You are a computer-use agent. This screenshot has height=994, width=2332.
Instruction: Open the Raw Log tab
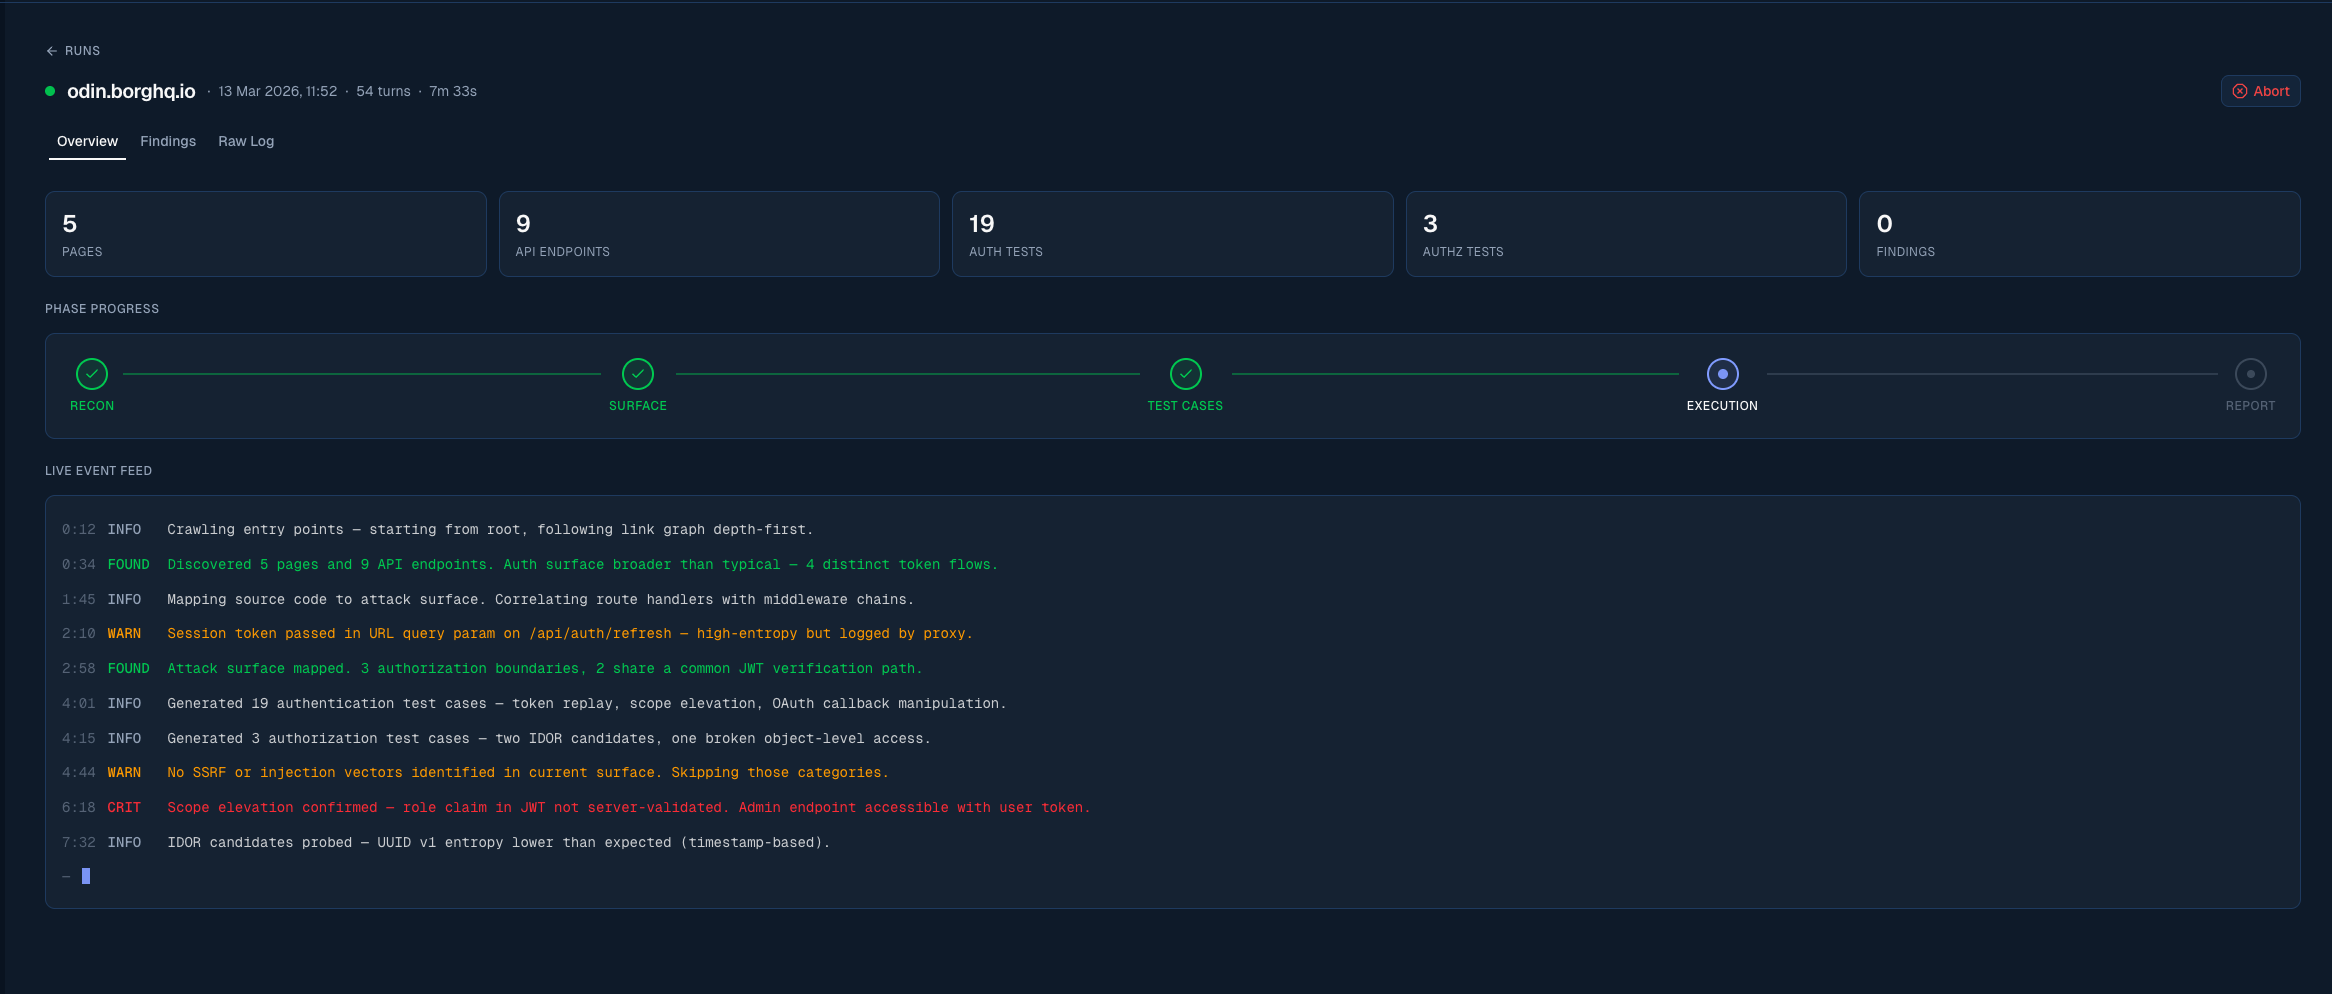coord(246,141)
